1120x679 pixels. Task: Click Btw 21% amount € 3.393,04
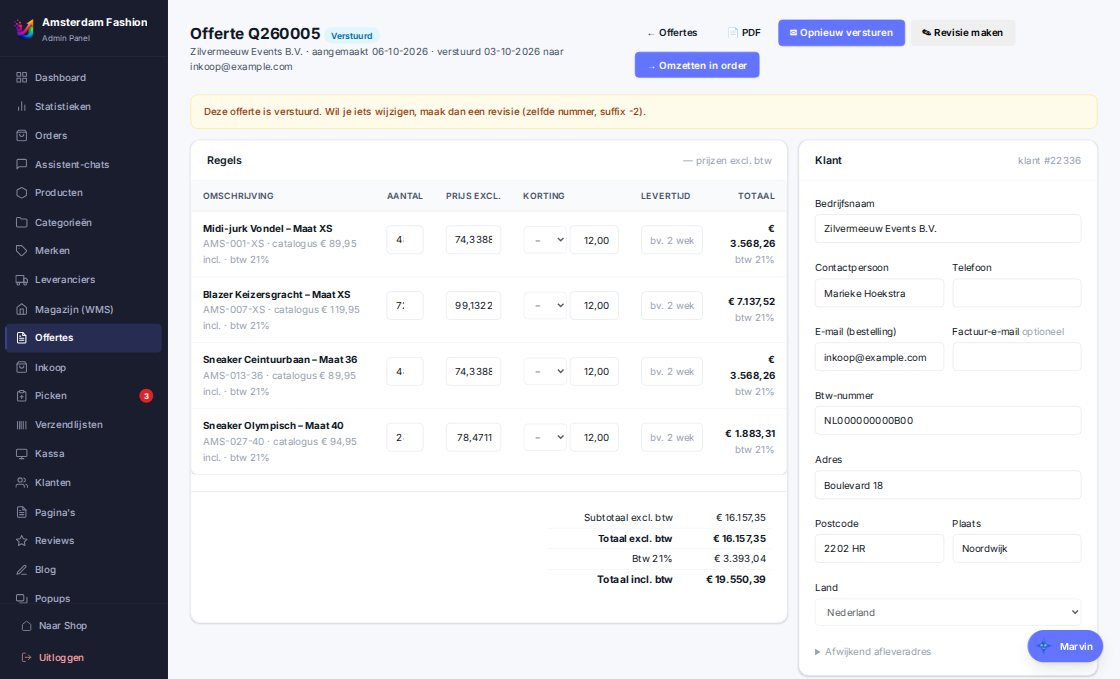pyautogui.click(x=740, y=558)
